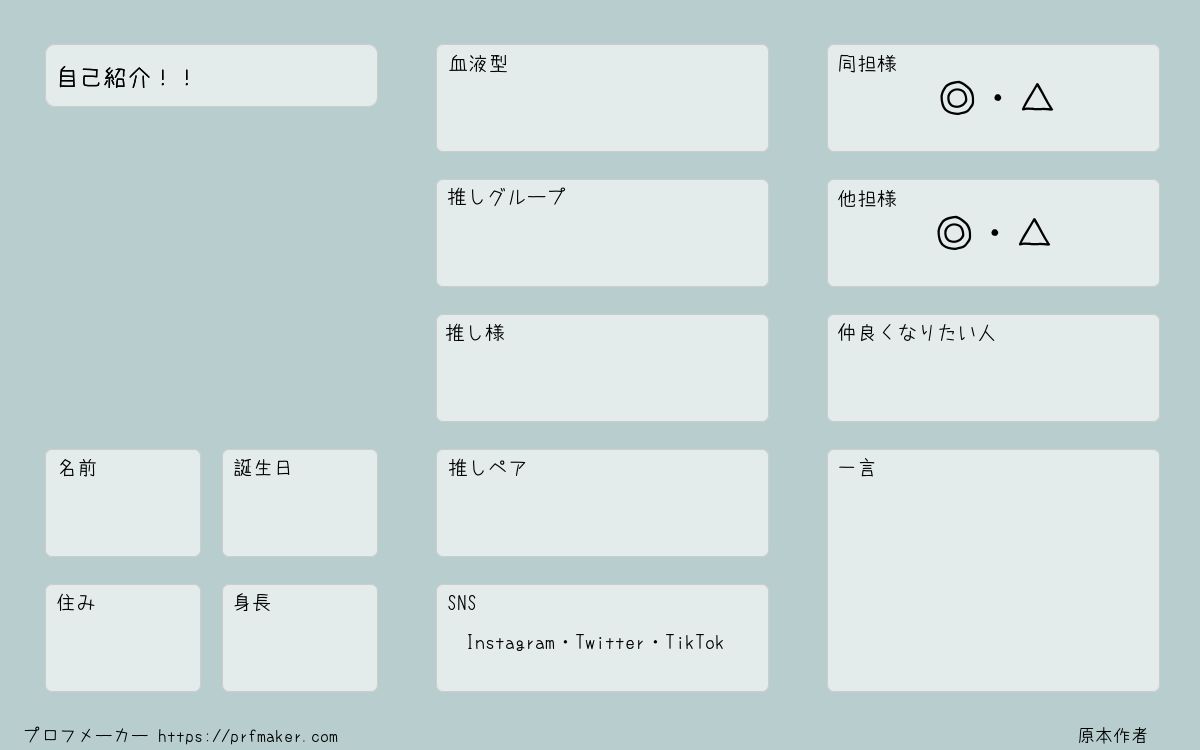
Task: Click the Twitter text in SNS box
Action: [610, 643]
